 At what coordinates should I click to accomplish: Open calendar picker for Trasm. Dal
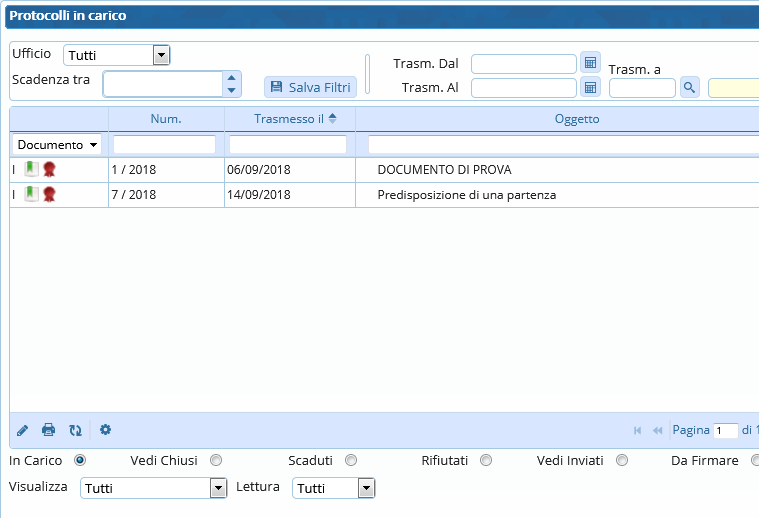pos(591,63)
